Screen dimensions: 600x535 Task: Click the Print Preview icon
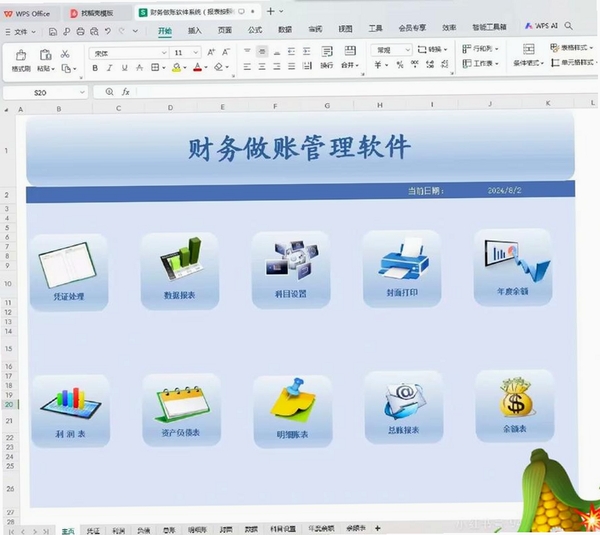[x=94, y=31]
